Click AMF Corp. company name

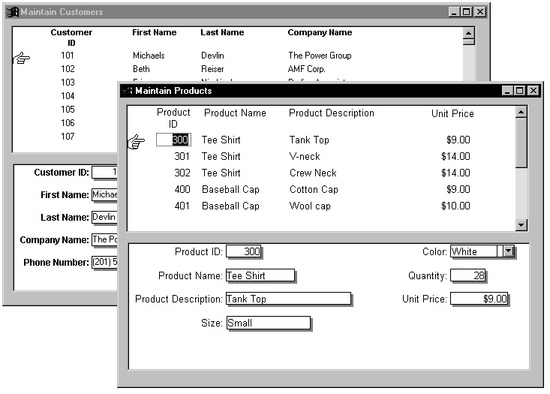point(307,69)
